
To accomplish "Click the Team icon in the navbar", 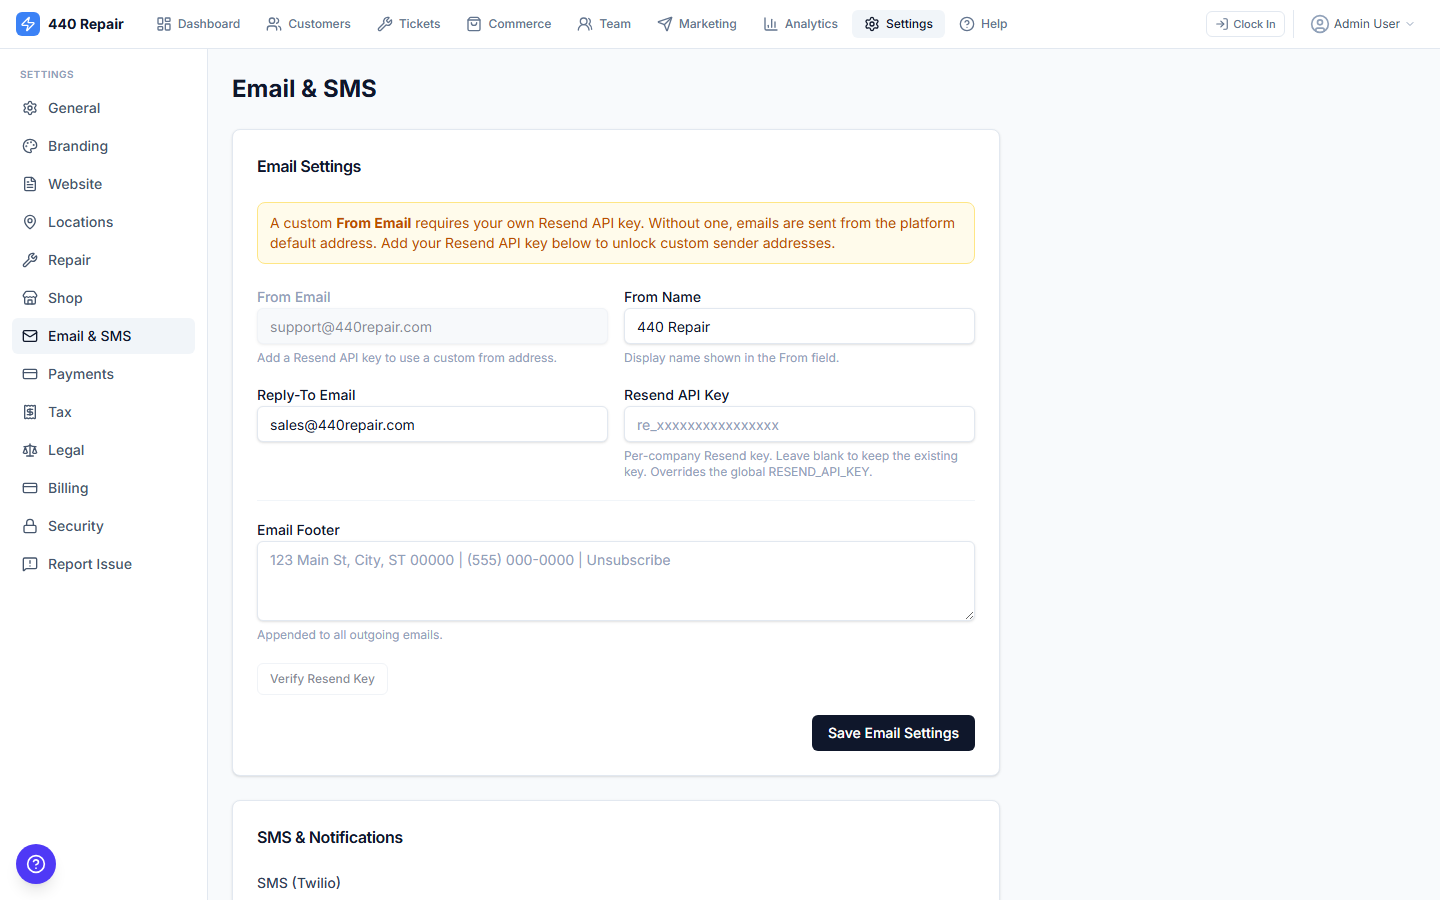I will click(582, 23).
